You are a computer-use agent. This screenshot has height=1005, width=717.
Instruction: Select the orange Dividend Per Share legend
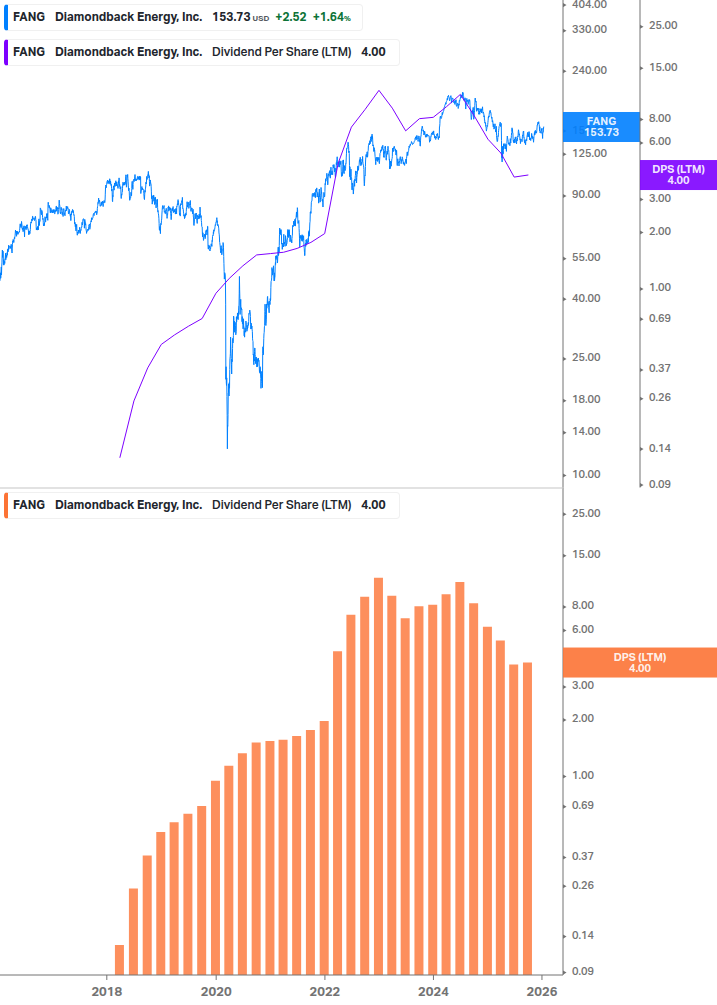point(200,505)
